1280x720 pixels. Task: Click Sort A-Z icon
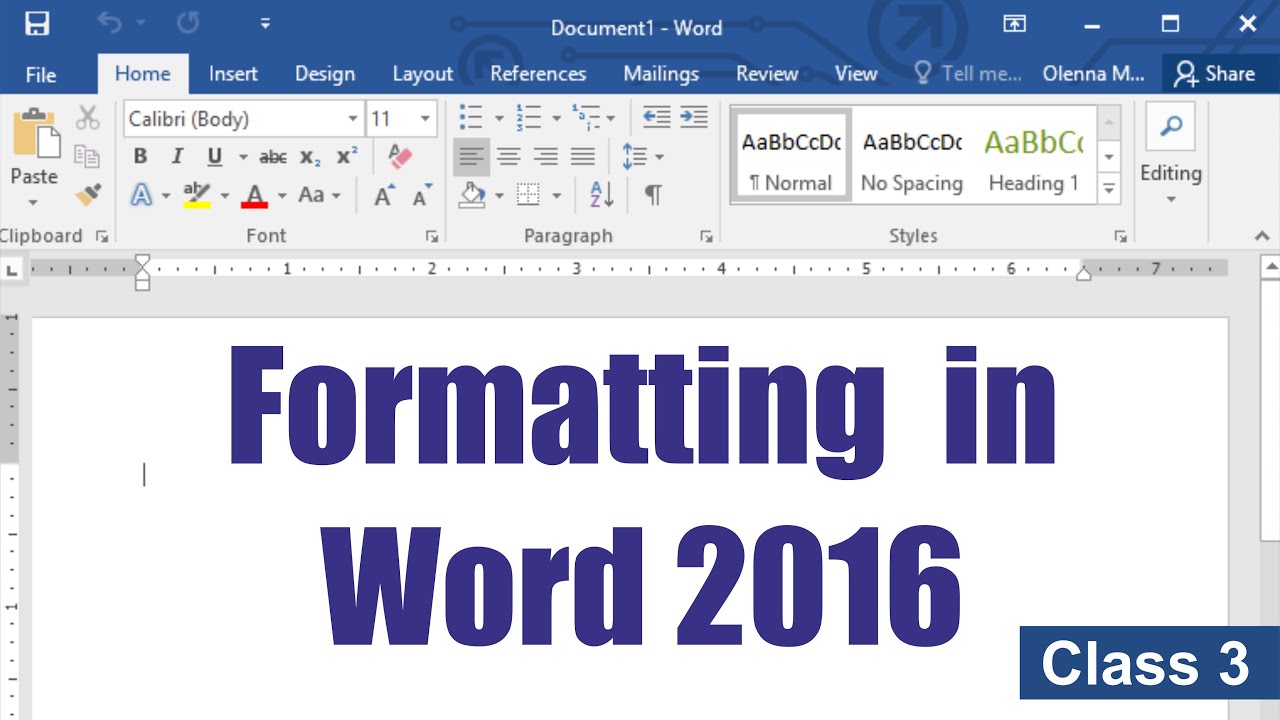[x=602, y=194]
